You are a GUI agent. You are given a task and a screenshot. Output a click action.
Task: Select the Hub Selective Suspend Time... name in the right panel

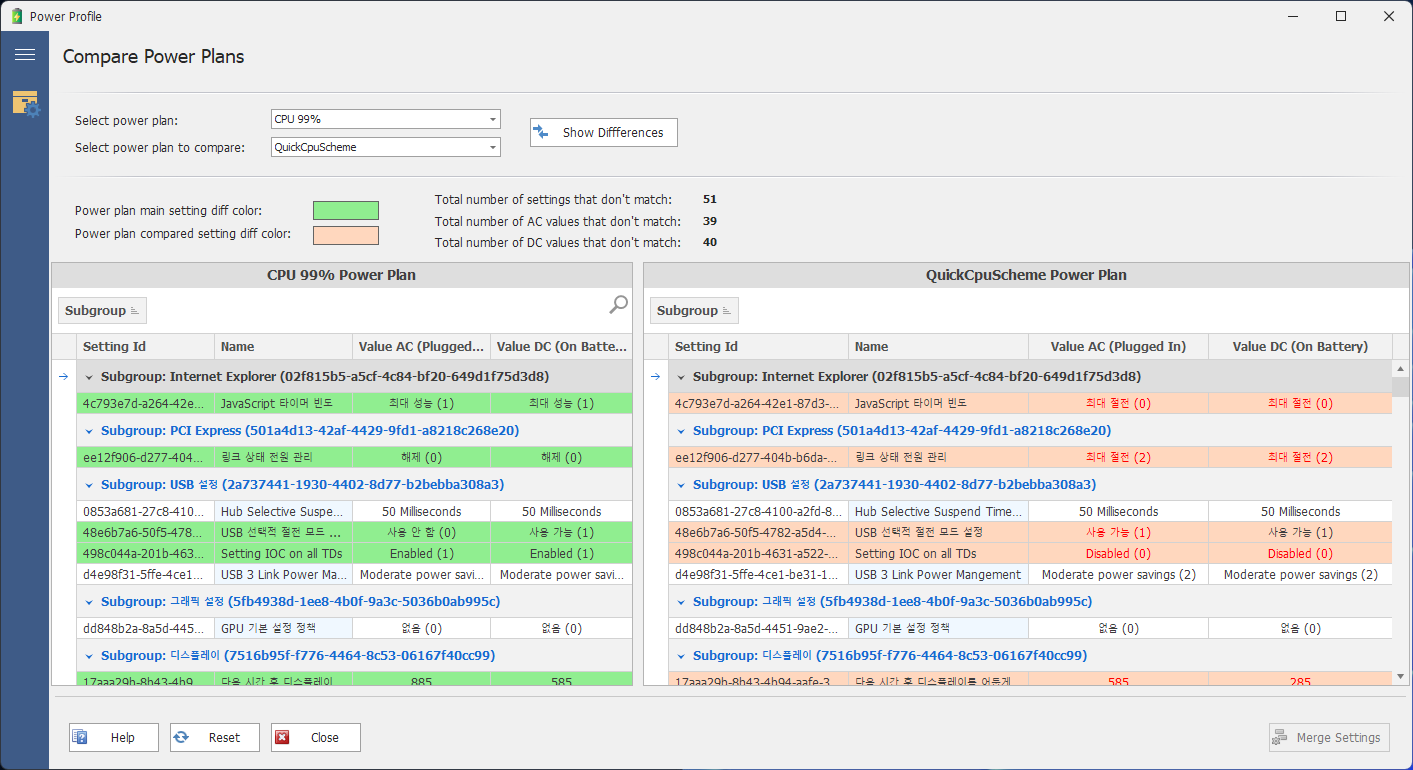point(938,511)
